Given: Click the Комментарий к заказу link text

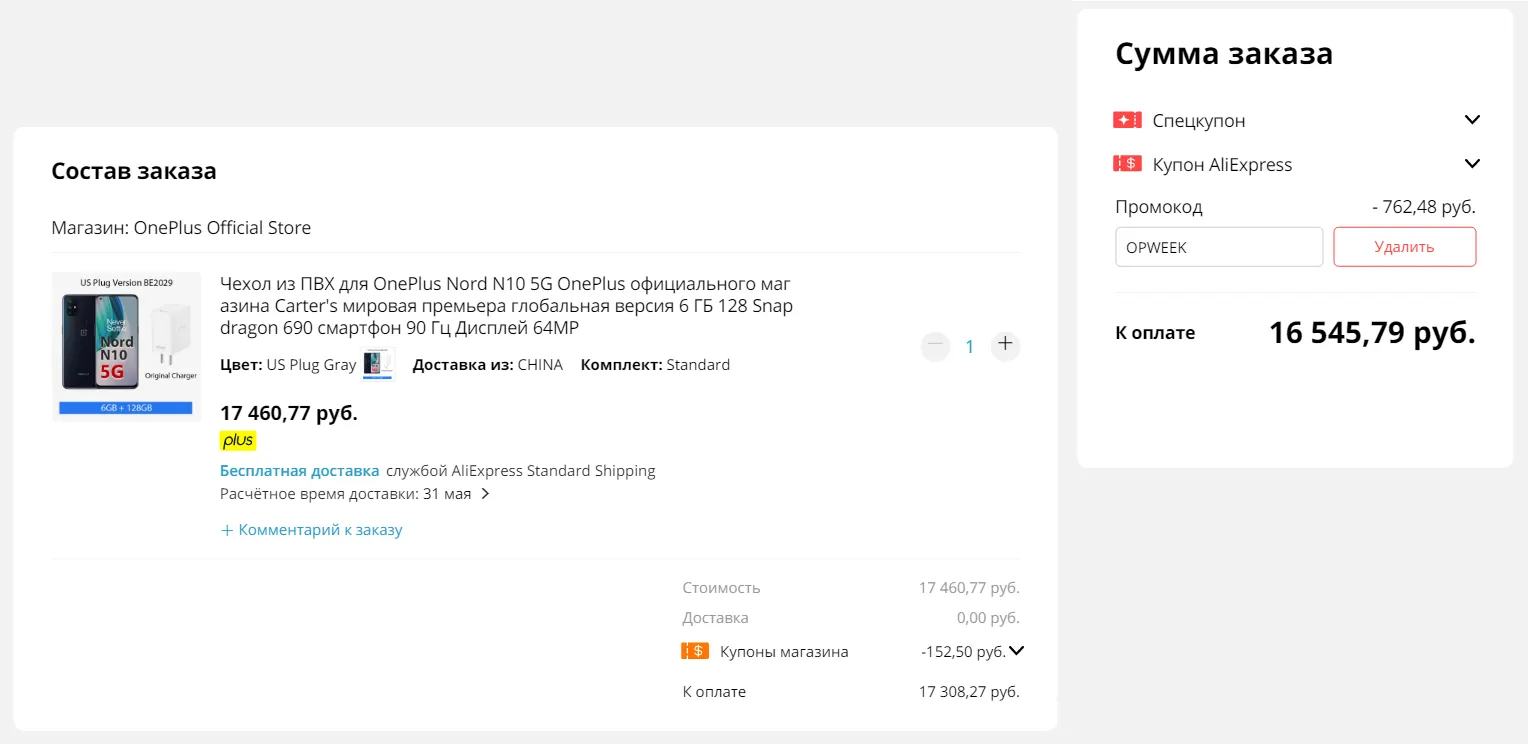Looking at the screenshot, I should pyautogui.click(x=320, y=530).
